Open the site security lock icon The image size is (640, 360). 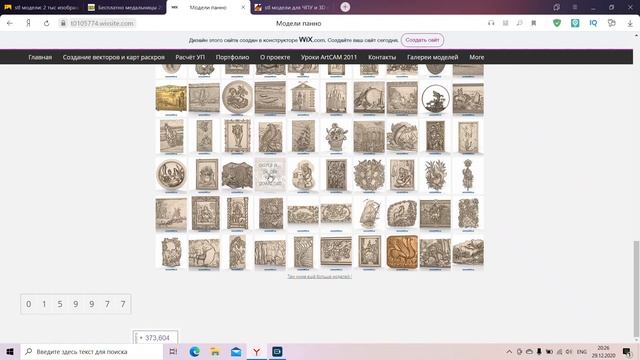point(63,23)
